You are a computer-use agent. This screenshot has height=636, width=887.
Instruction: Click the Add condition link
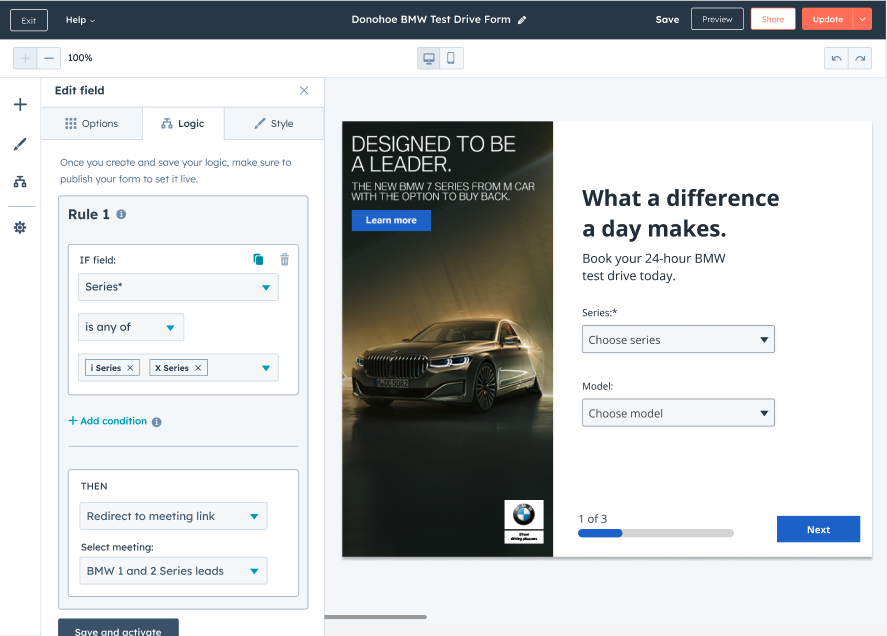coord(107,421)
